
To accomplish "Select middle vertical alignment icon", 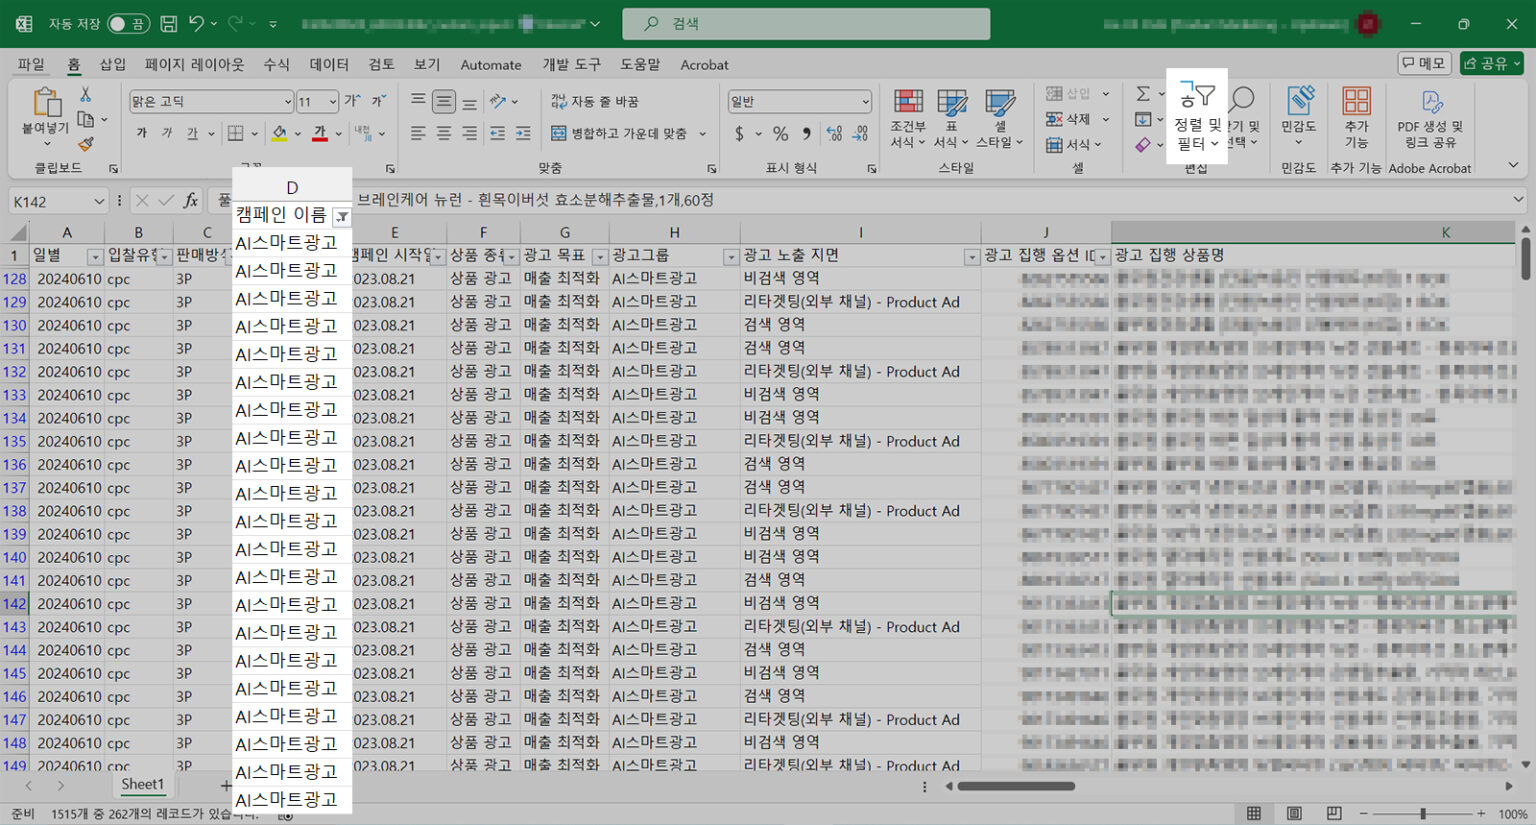I will (444, 101).
